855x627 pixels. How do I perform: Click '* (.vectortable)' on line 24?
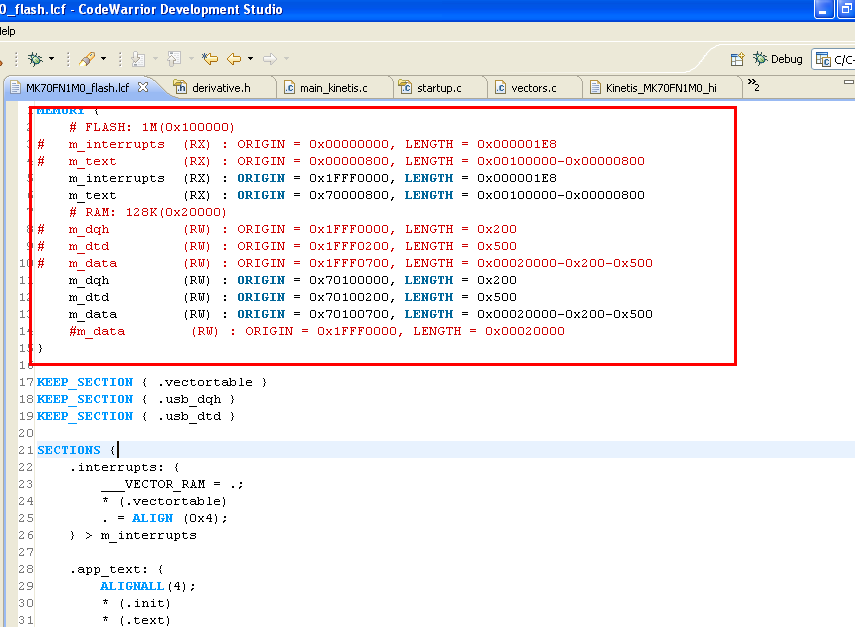coord(164,501)
